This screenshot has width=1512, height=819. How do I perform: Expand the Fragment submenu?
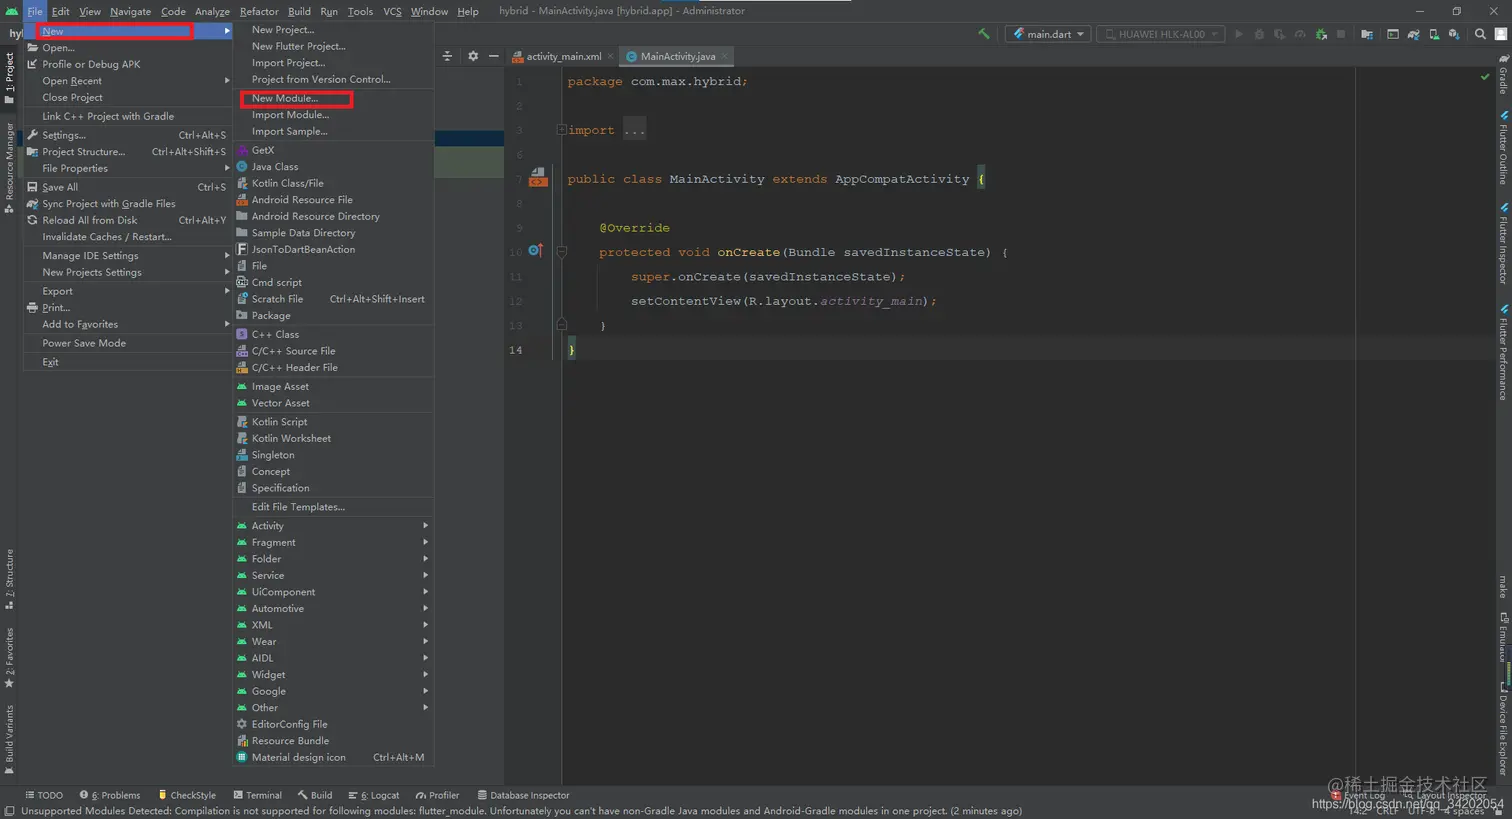pyautogui.click(x=333, y=543)
